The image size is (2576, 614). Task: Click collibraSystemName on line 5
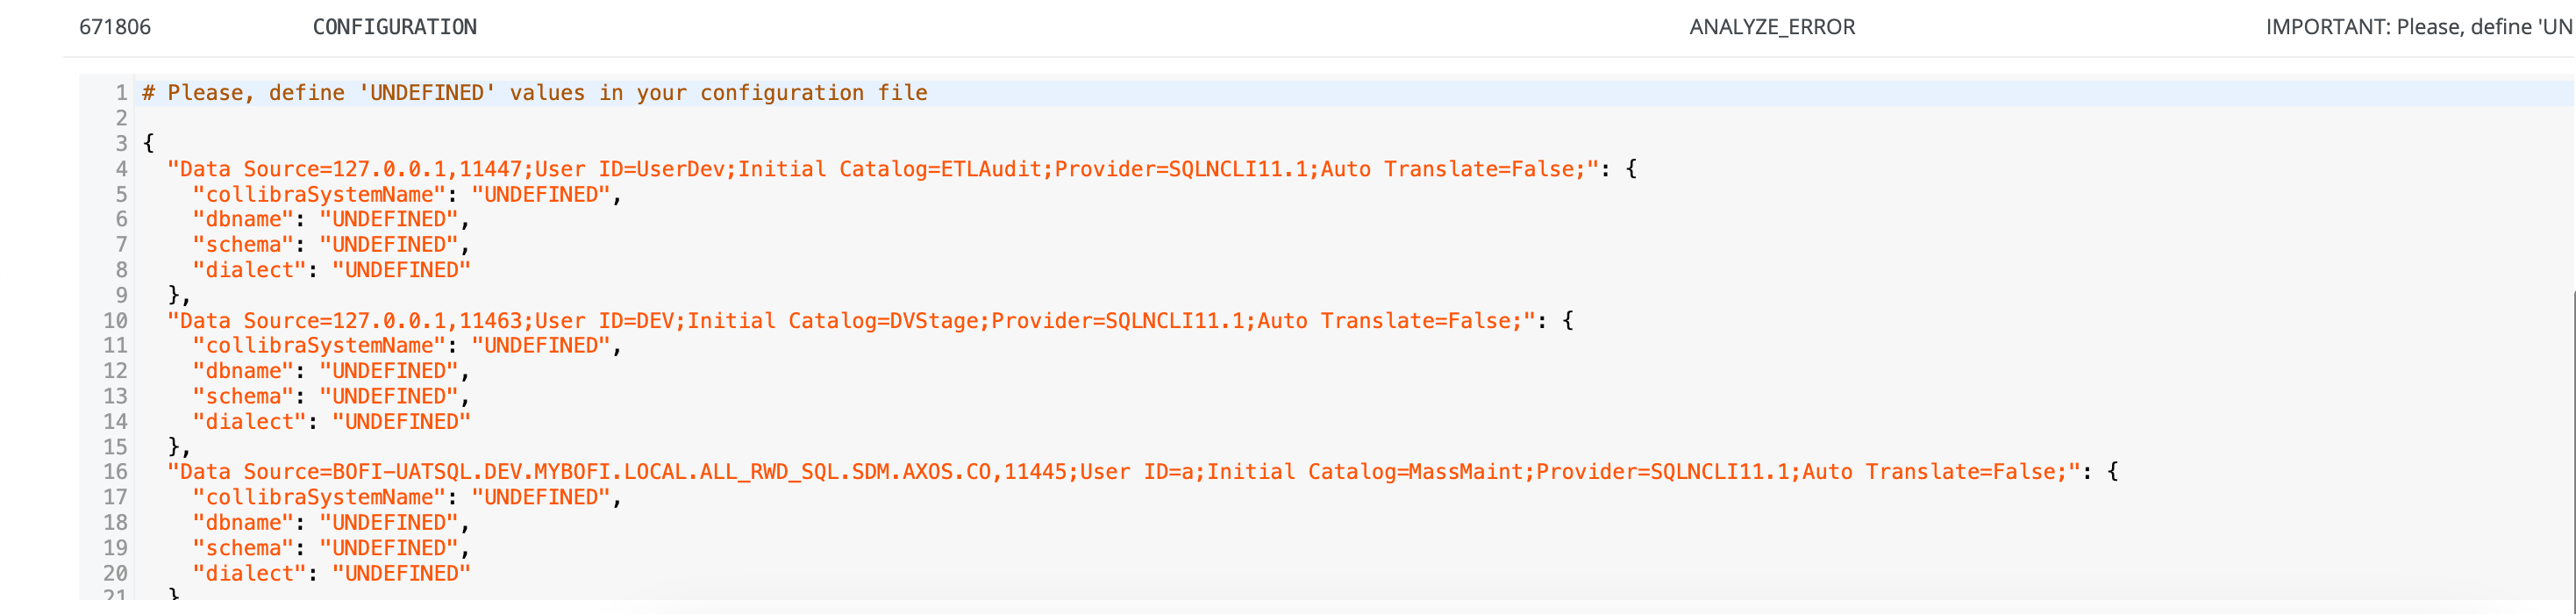coord(319,195)
